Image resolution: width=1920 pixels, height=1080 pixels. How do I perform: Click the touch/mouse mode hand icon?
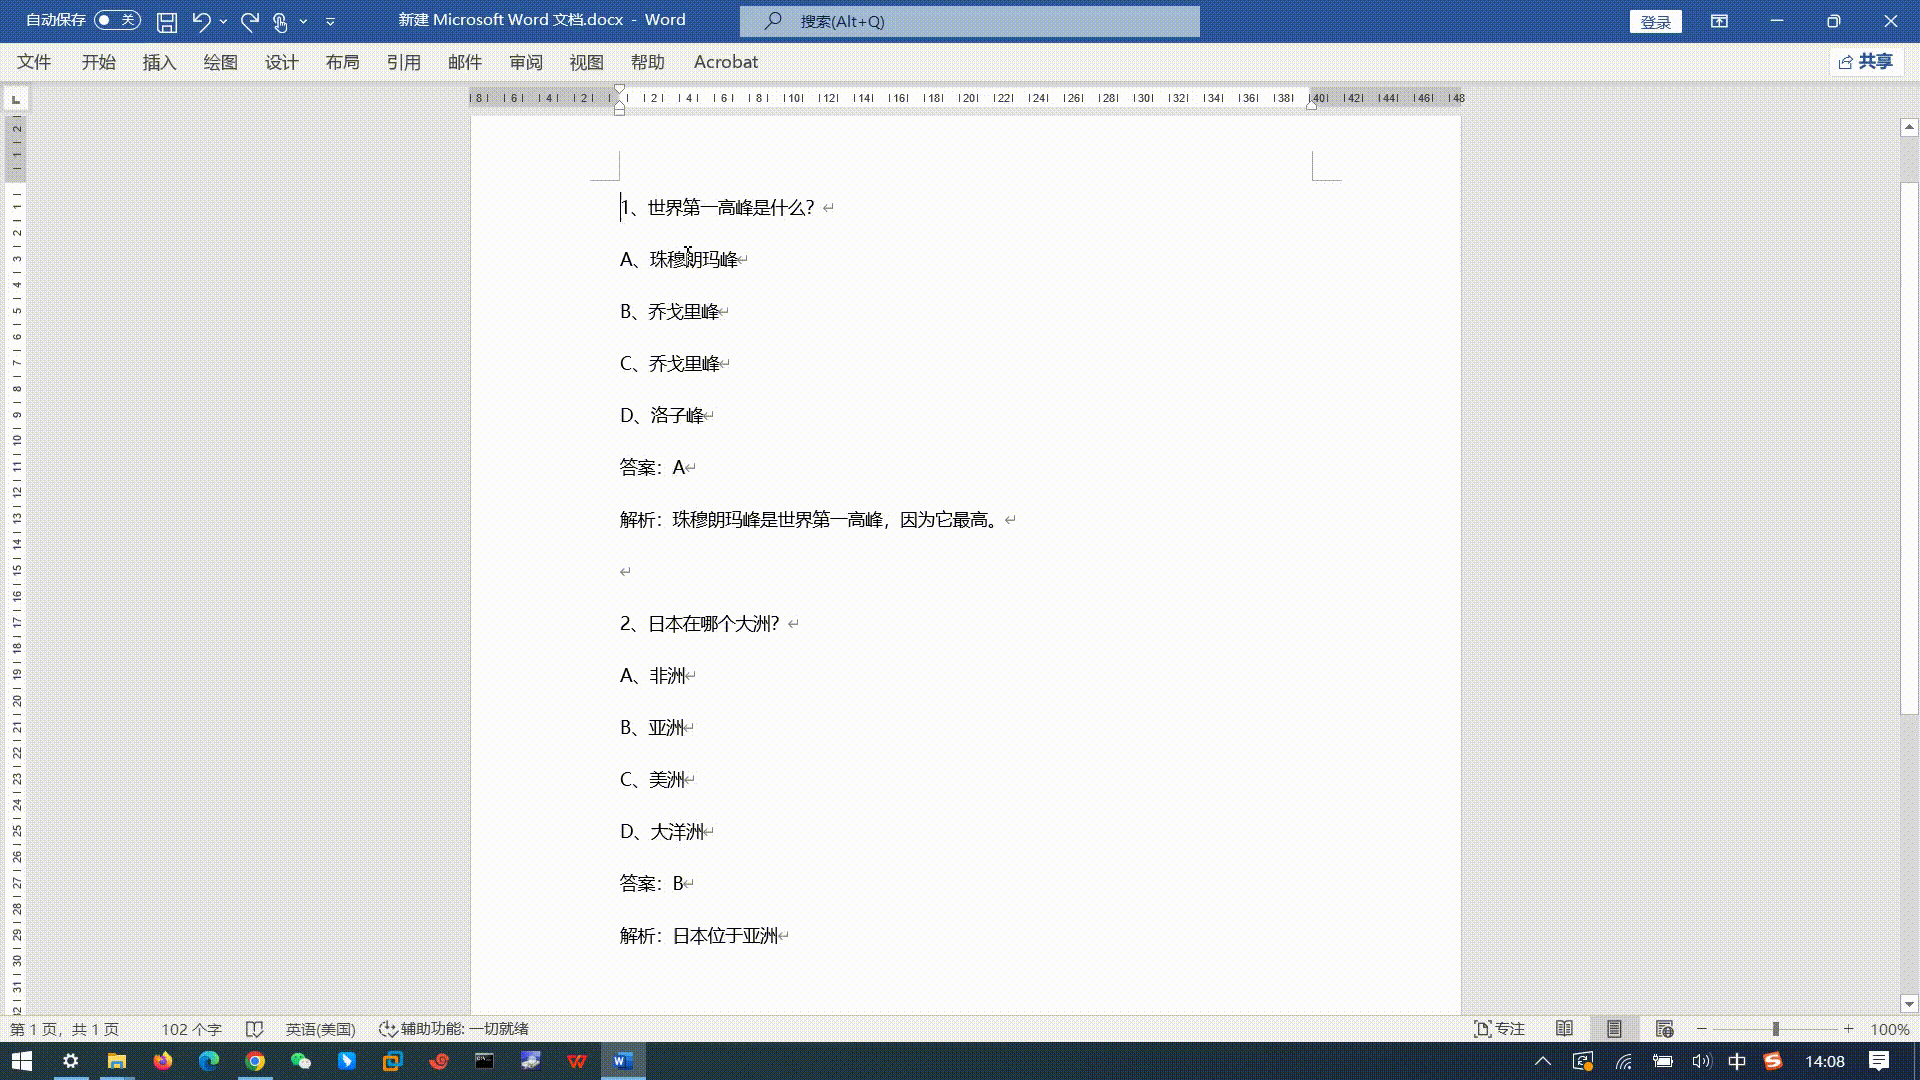click(280, 21)
